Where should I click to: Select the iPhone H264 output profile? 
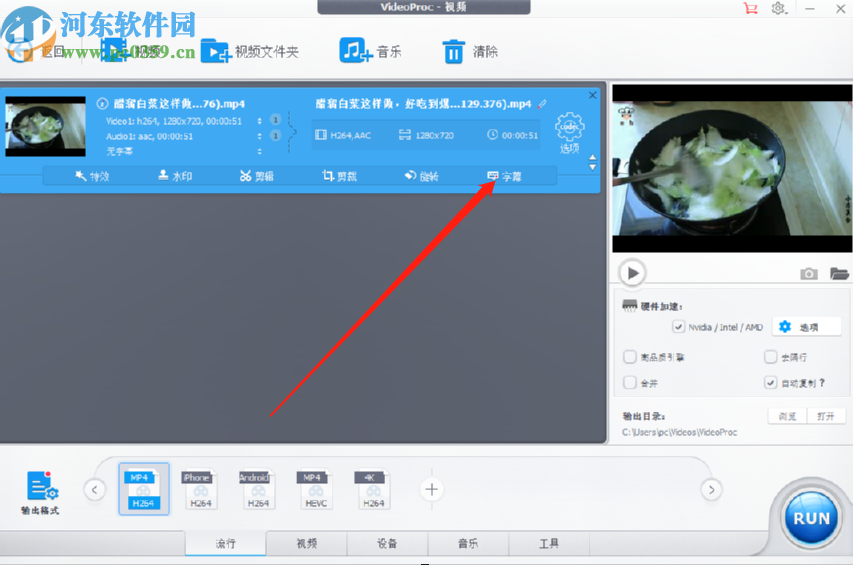click(199, 489)
